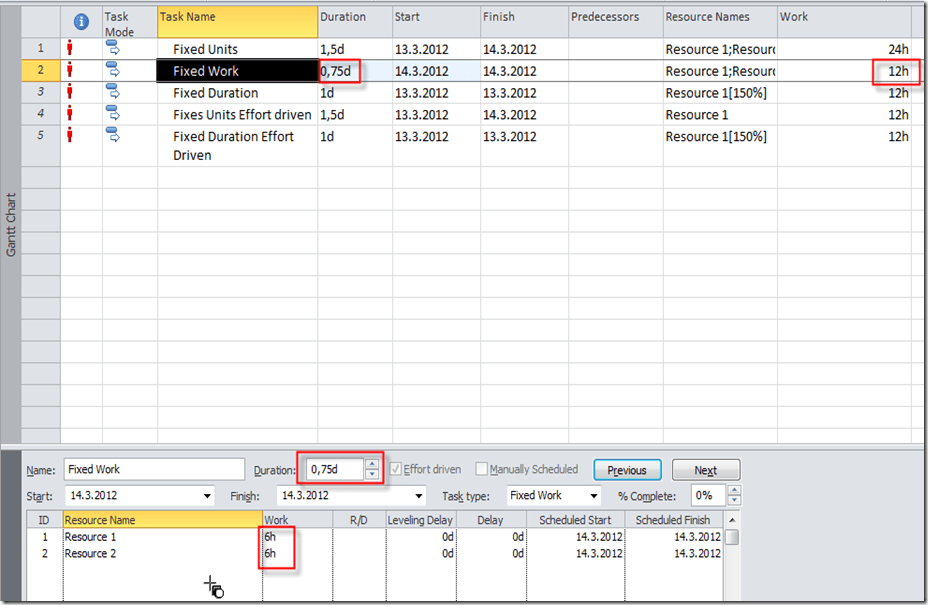Increase the % Complete spinner value

[735, 491]
